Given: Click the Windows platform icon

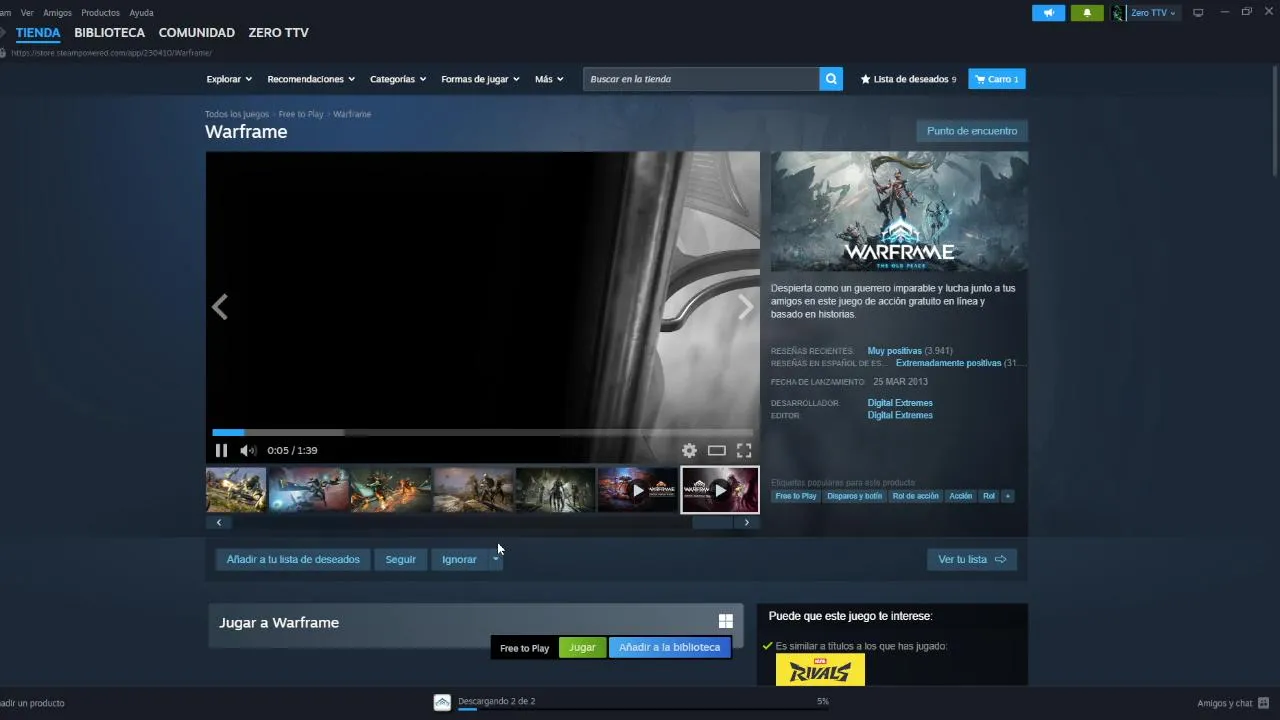Looking at the screenshot, I should [x=726, y=622].
